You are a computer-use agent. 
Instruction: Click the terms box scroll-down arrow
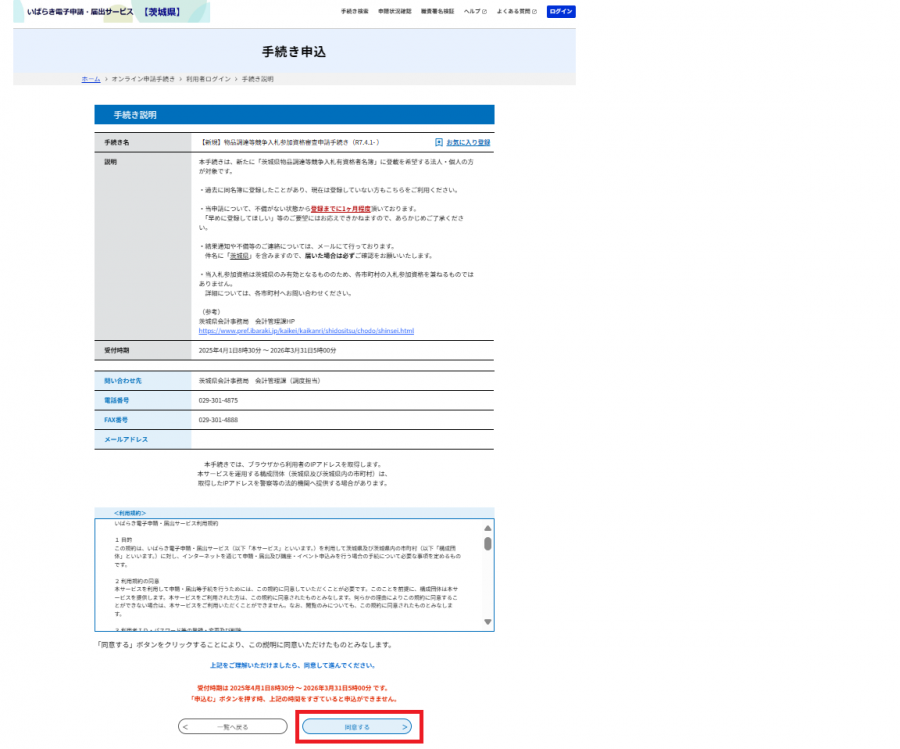click(487, 622)
